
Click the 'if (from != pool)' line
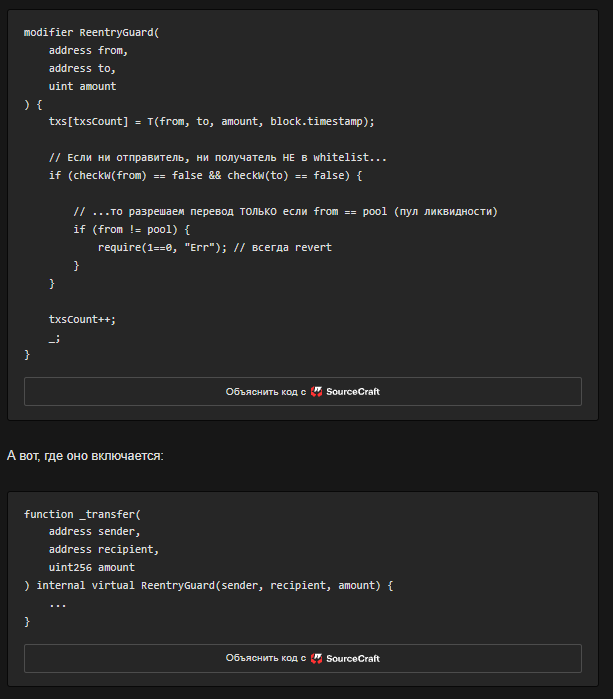tap(131, 230)
